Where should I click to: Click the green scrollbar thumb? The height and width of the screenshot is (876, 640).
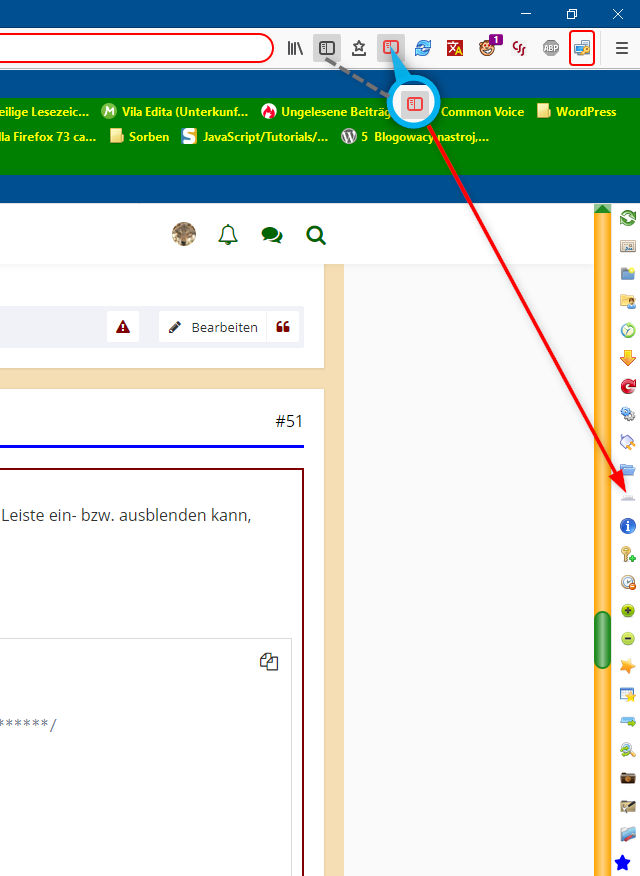click(x=602, y=639)
